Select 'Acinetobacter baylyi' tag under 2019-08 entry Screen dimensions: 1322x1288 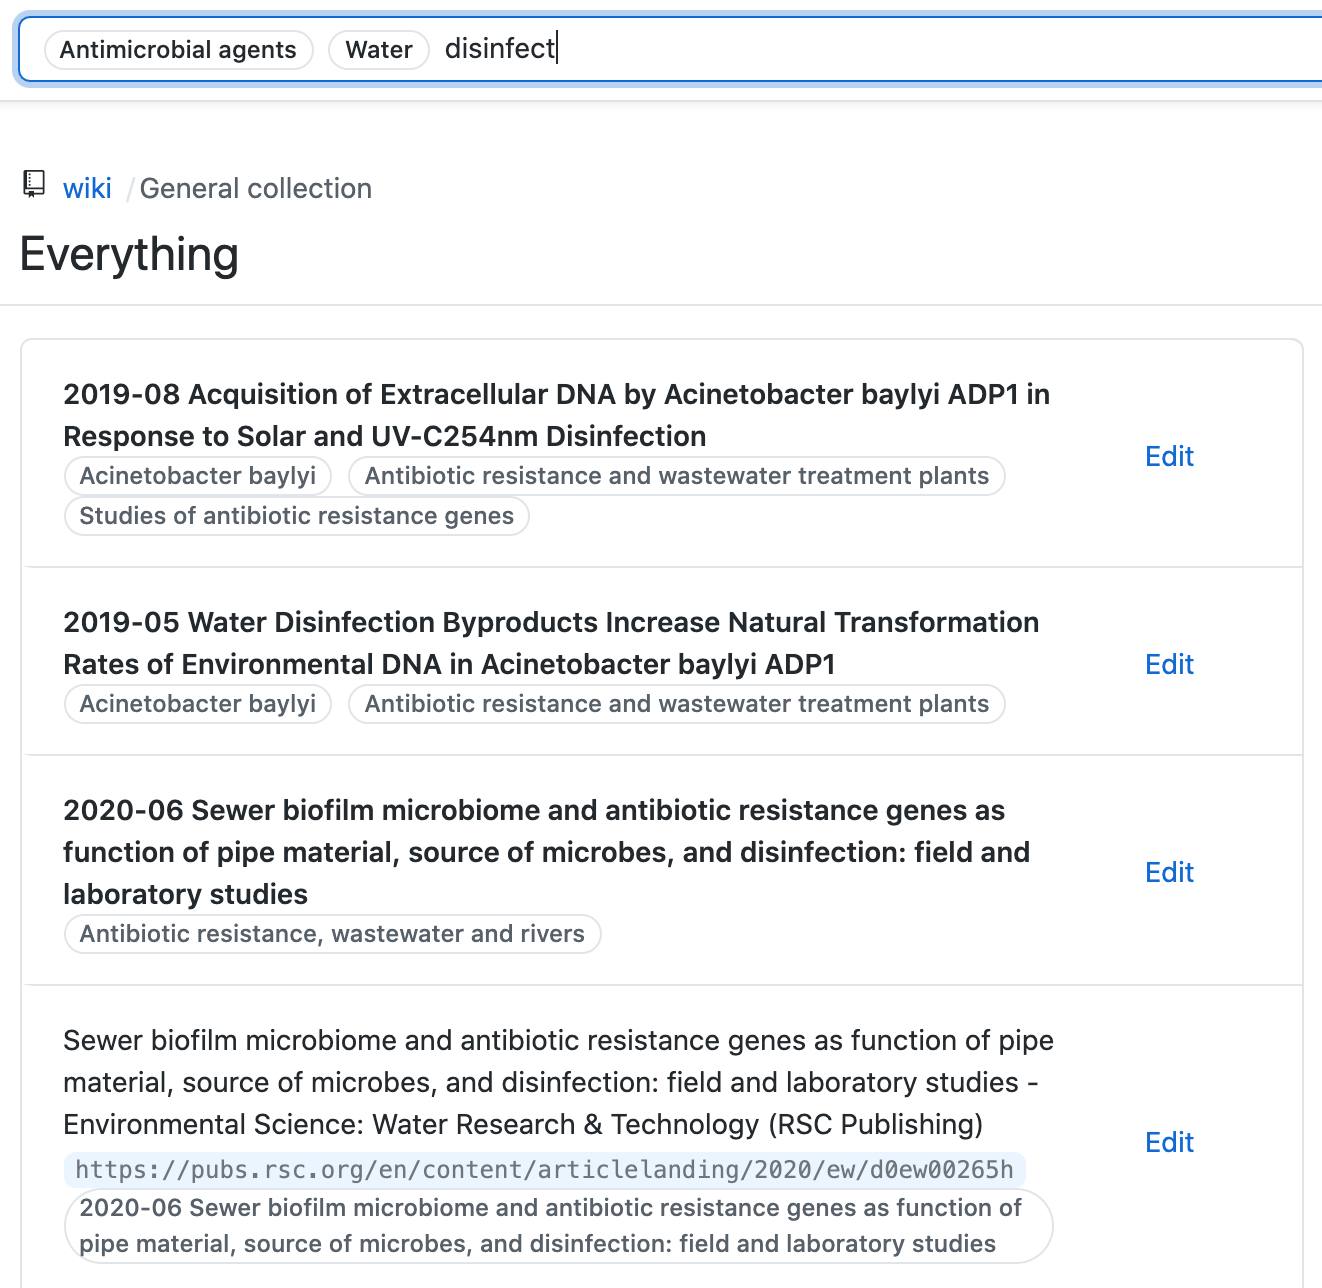[x=198, y=476]
